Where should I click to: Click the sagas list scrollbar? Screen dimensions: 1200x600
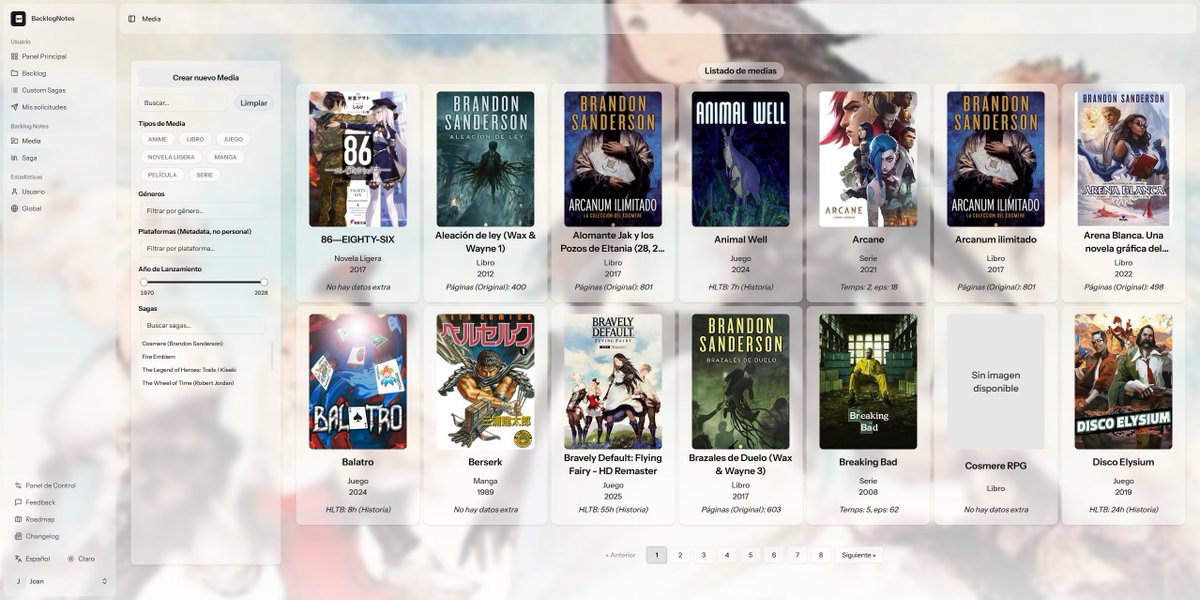coord(272,356)
